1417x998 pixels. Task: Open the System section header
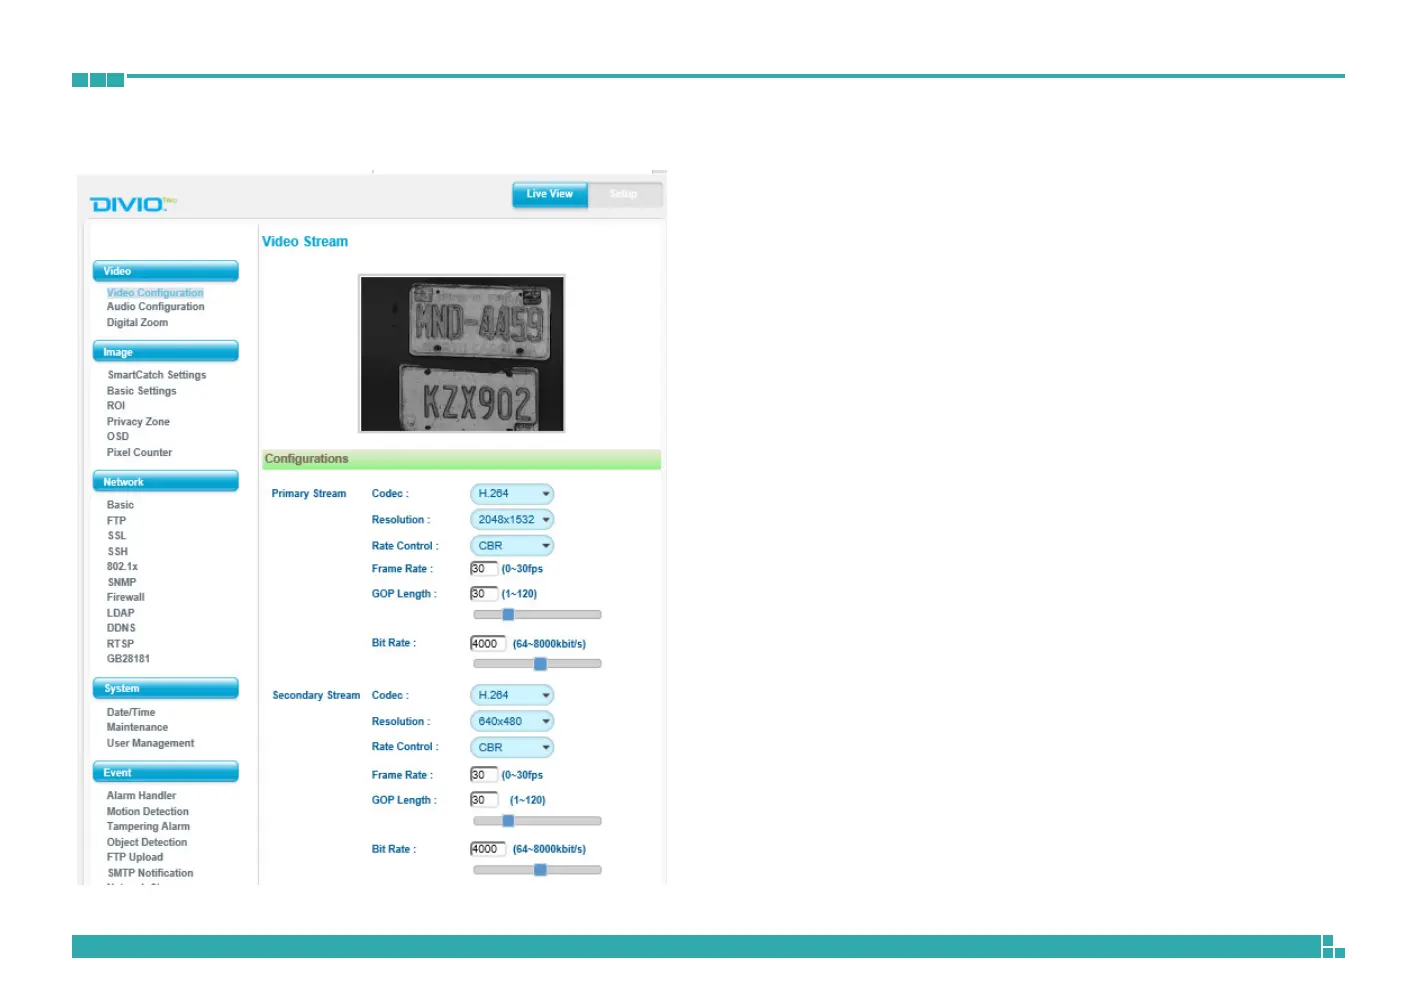point(166,688)
